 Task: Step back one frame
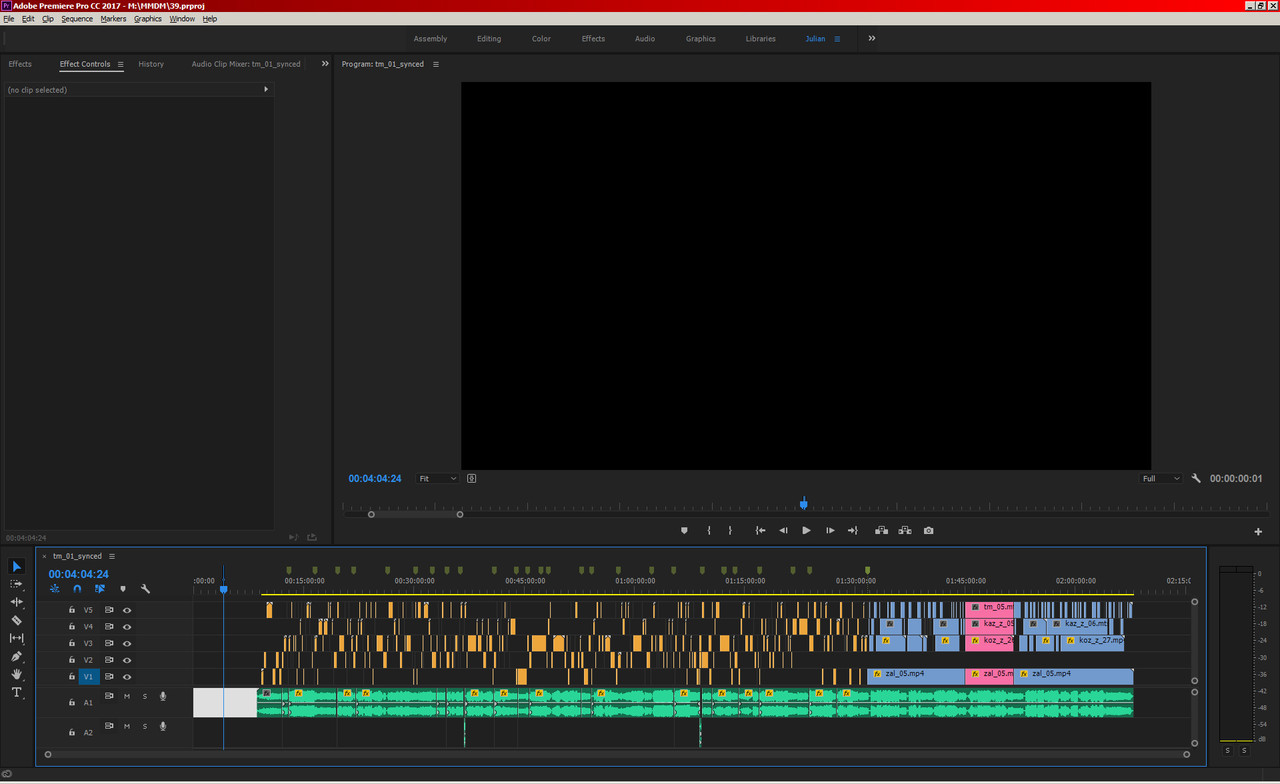783,531
